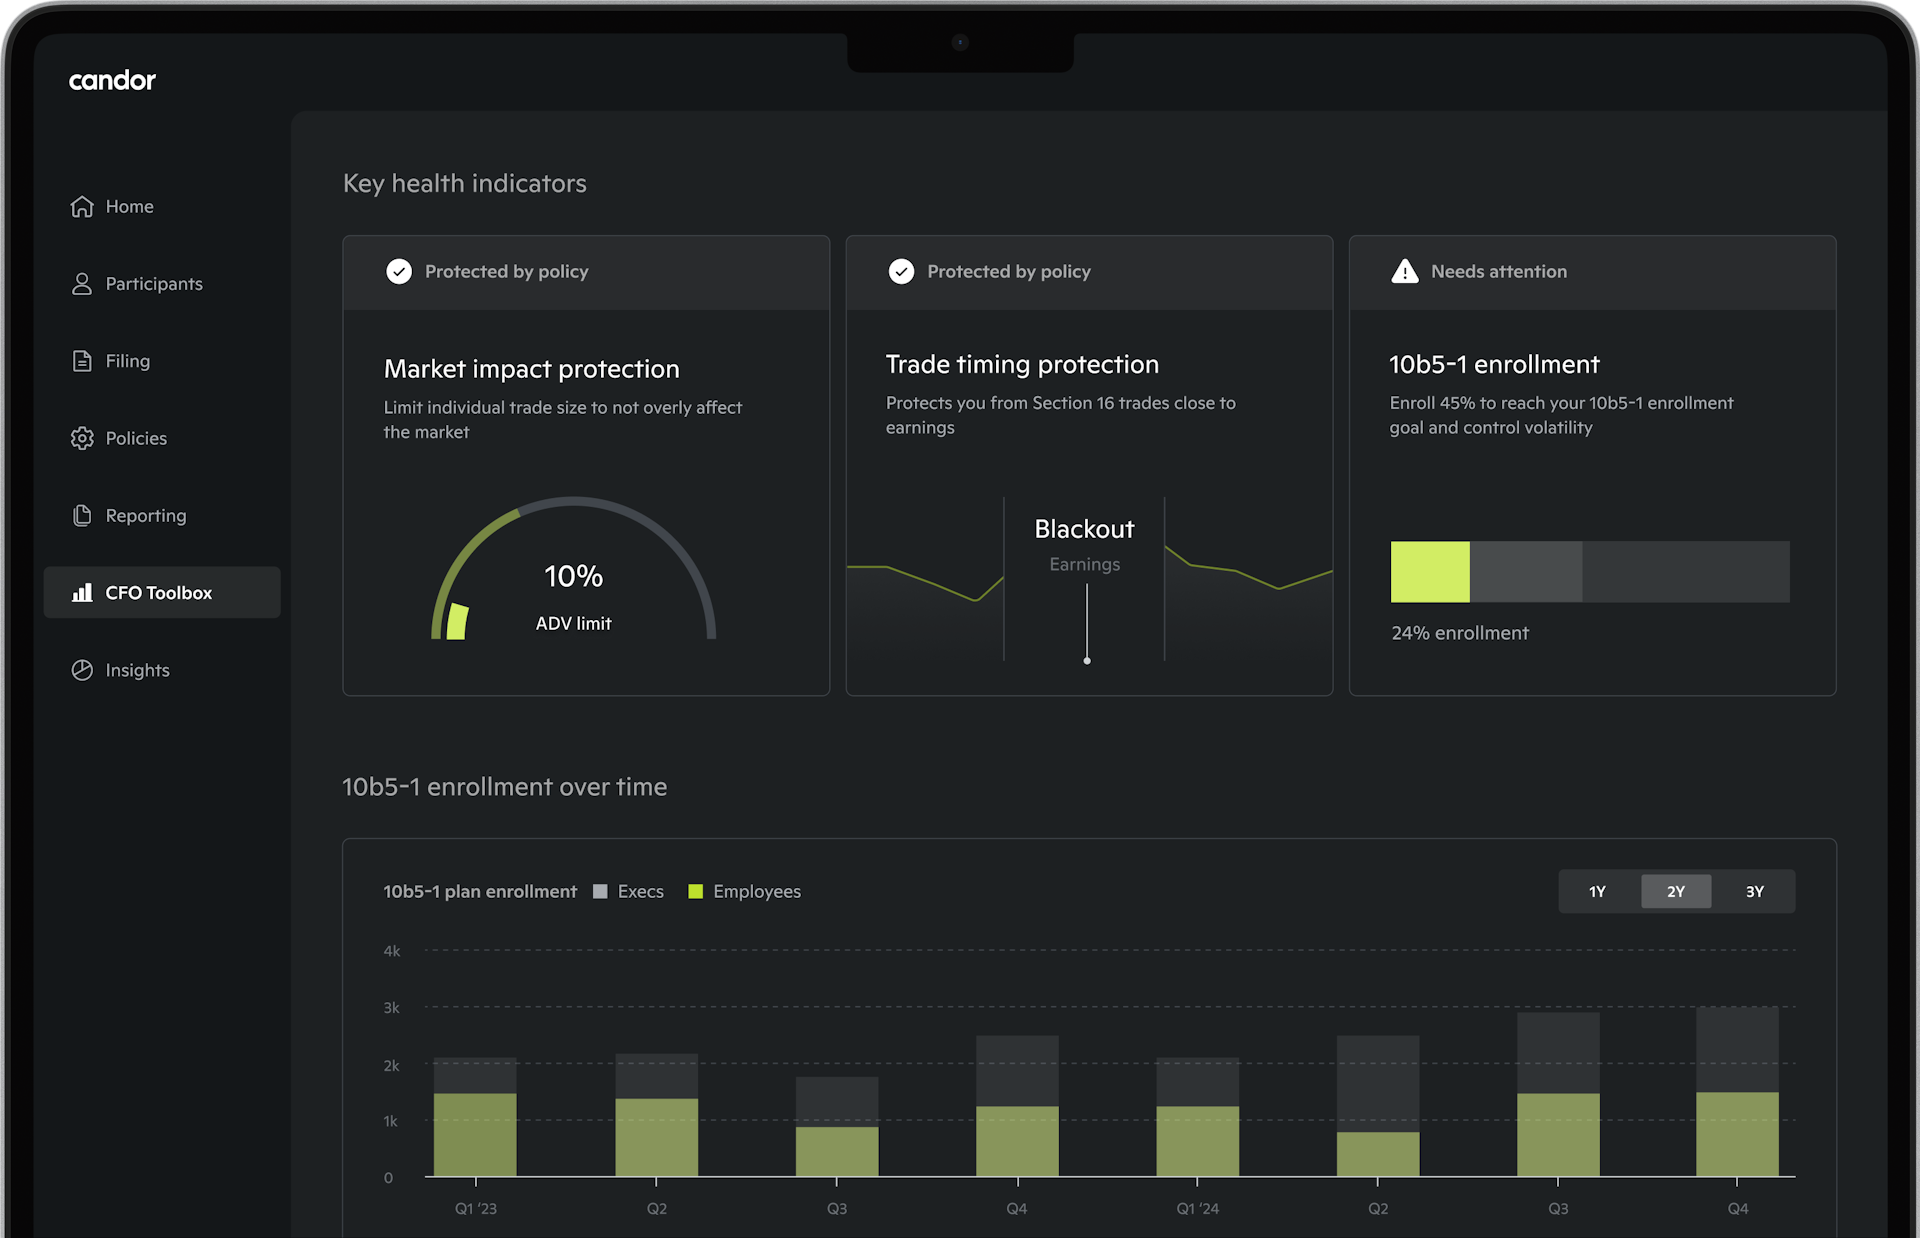Click 'Limit individual trade size' description text
Screen dimensions: 1920x1238
(x=562, y=419)
